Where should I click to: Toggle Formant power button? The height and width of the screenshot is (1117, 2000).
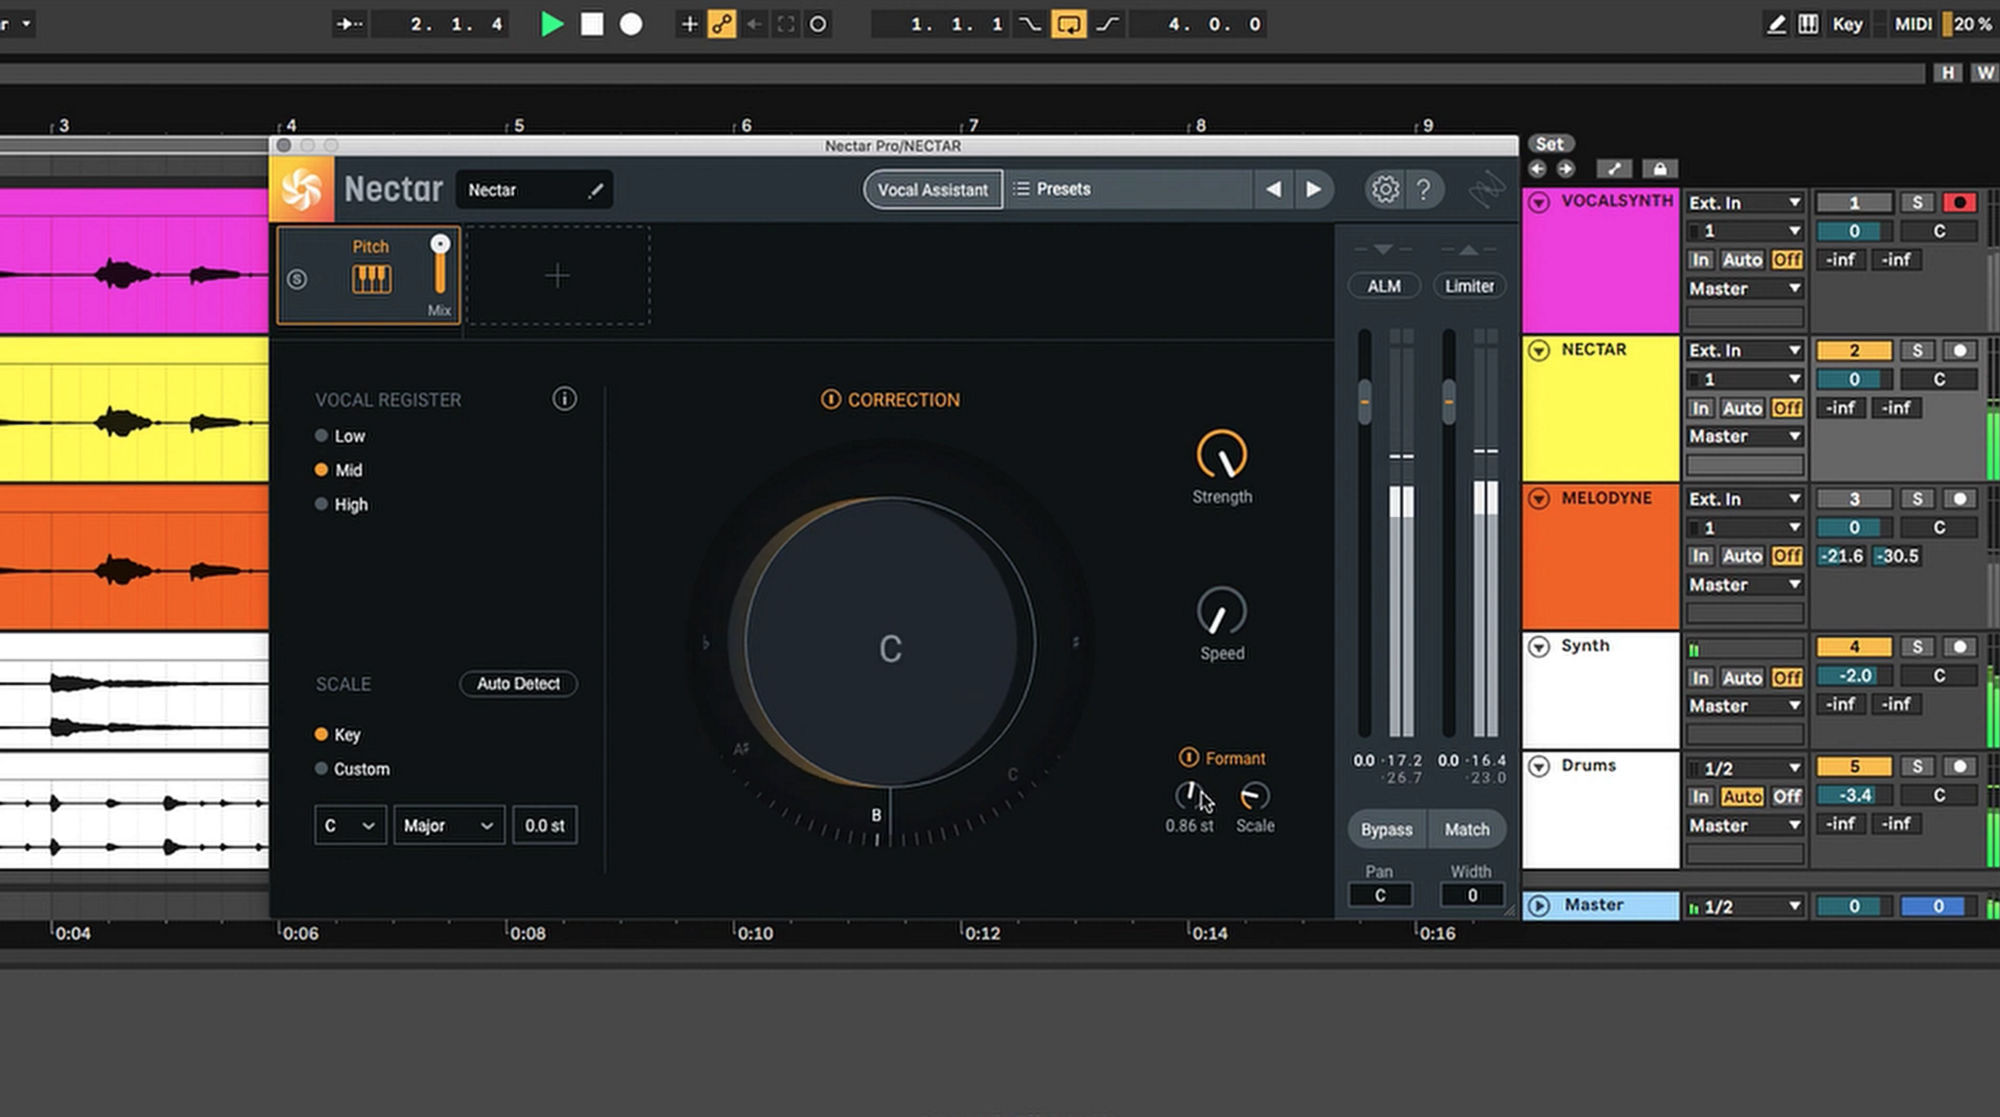pos(1189,757)
